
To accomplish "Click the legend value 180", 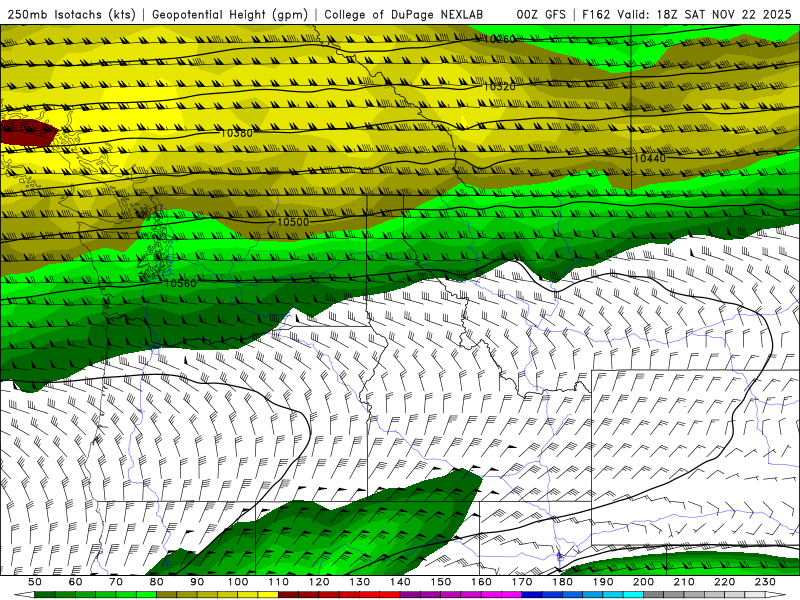I will click(x=562, y=582).
